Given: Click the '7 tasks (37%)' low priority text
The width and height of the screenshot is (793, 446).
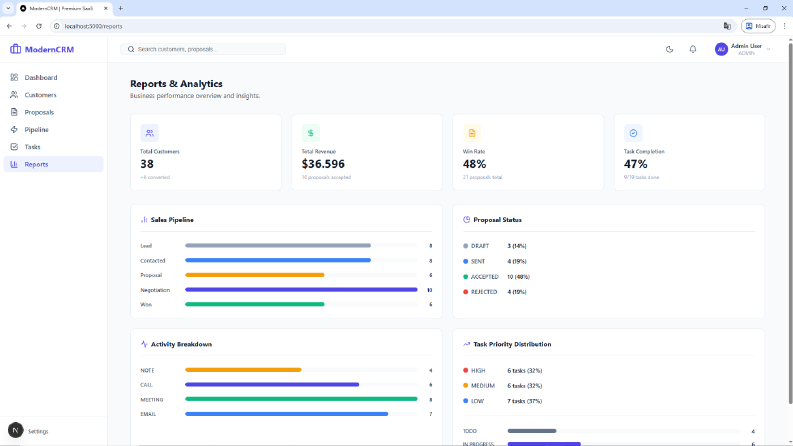Looking at the screenshot, I should 524,401.
